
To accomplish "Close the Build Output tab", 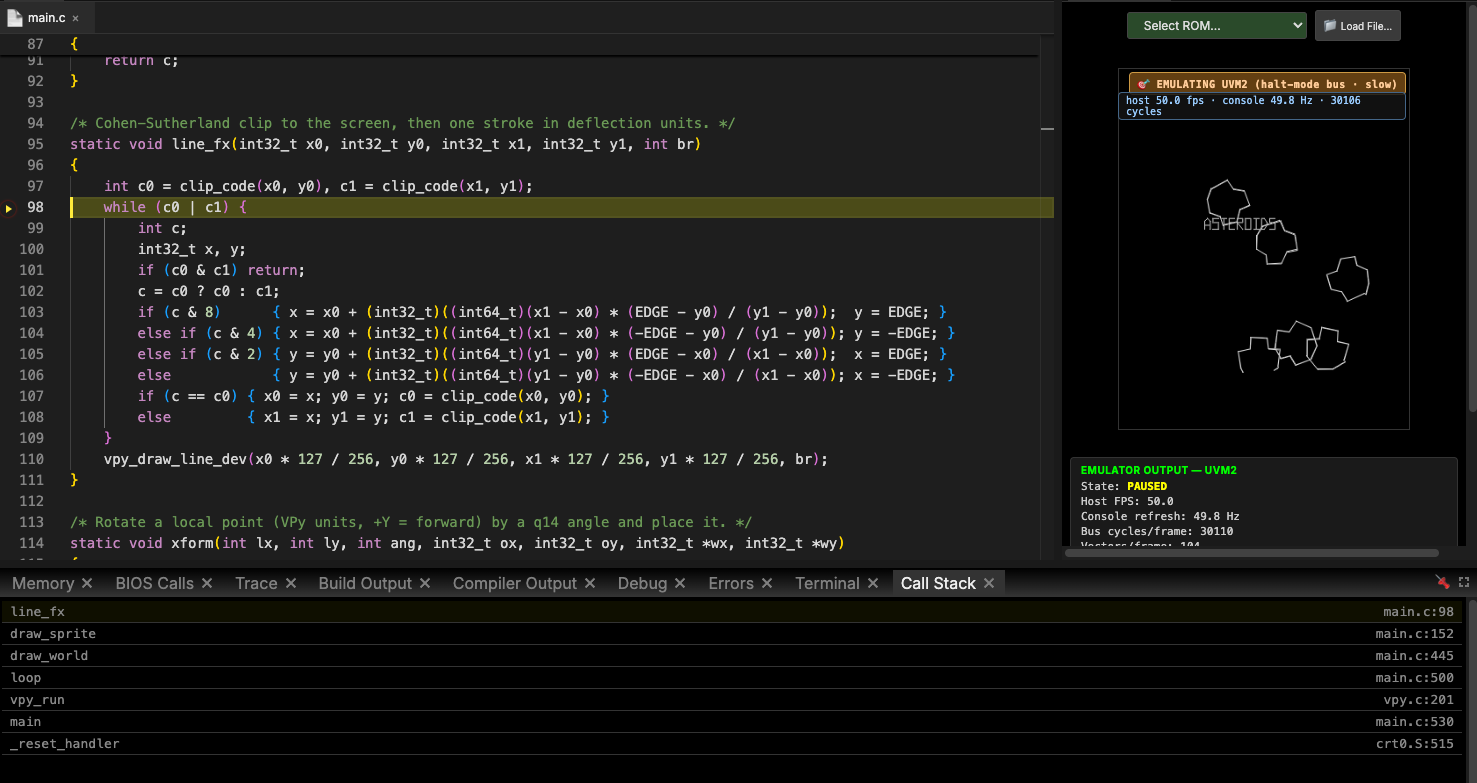I will tap(425, 583).
